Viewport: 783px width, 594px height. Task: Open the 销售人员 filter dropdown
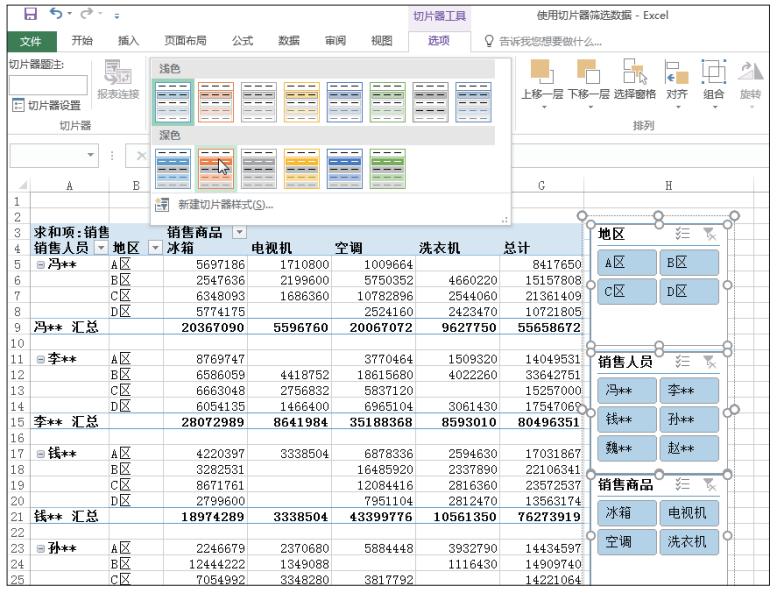pyautogui.click(x=101, y=248)
